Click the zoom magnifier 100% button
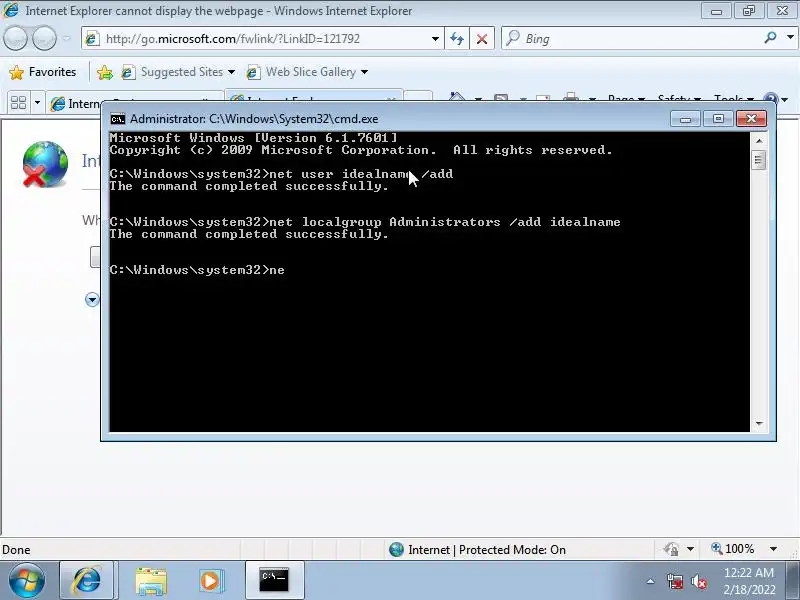The height and width of the screenshot is (600, 800). tap(733, 549)
